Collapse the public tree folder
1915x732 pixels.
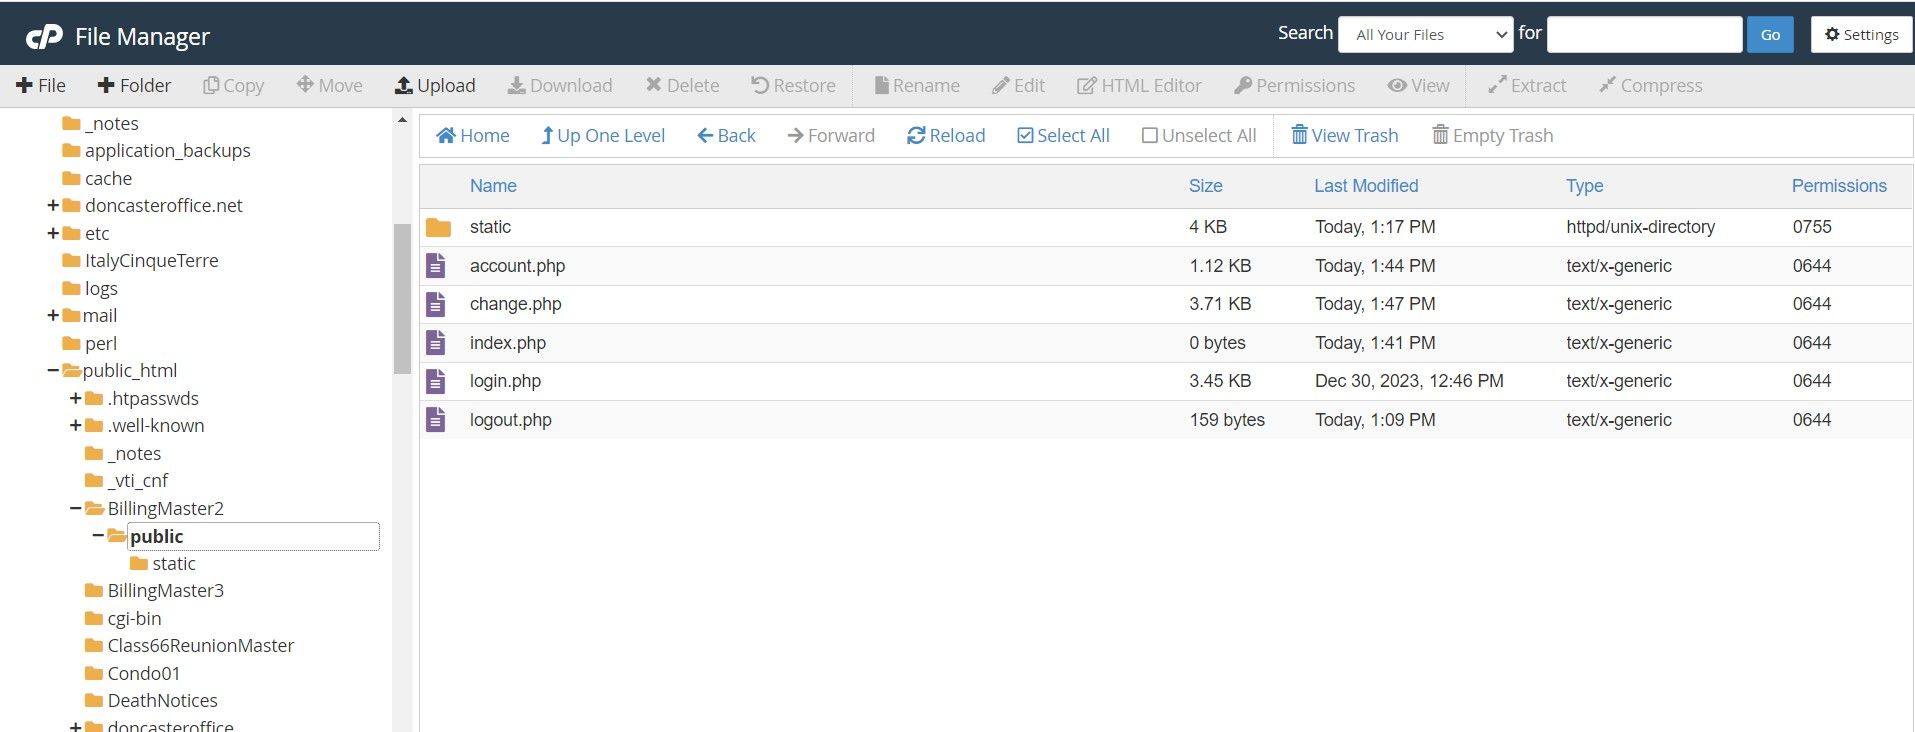[x=98, y=536]
